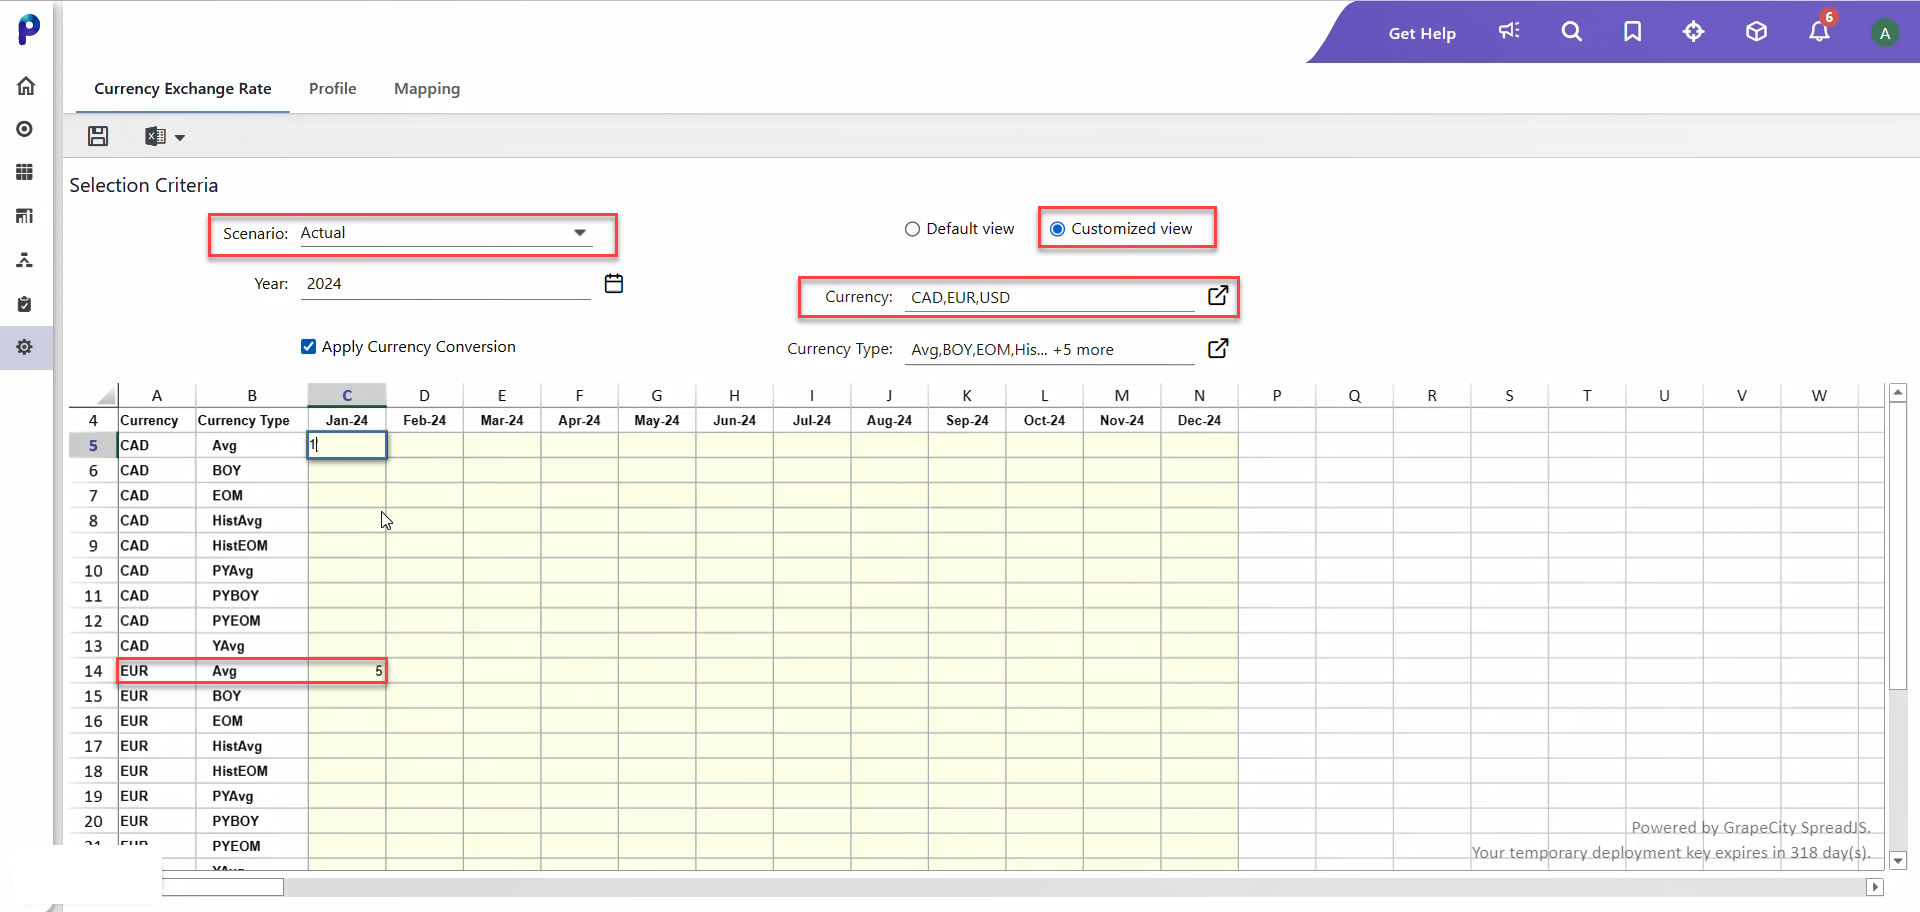Select column N header
The width and height of the screenshot is (1920, 912).
(1199, 395)
